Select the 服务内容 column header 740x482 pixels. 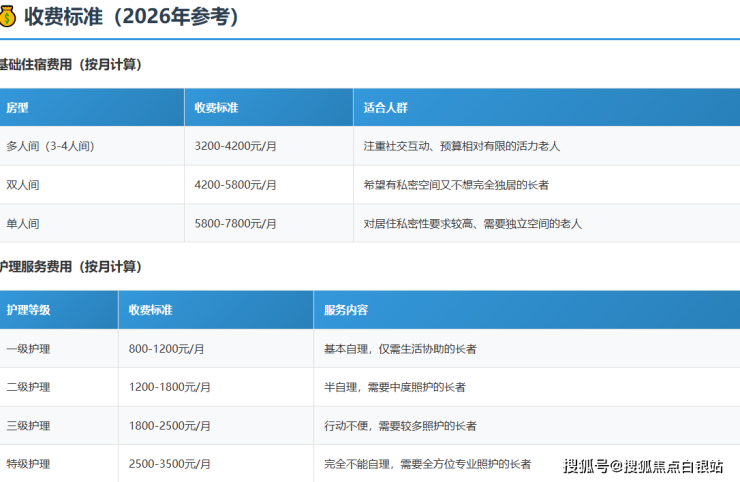coord(345,310)
